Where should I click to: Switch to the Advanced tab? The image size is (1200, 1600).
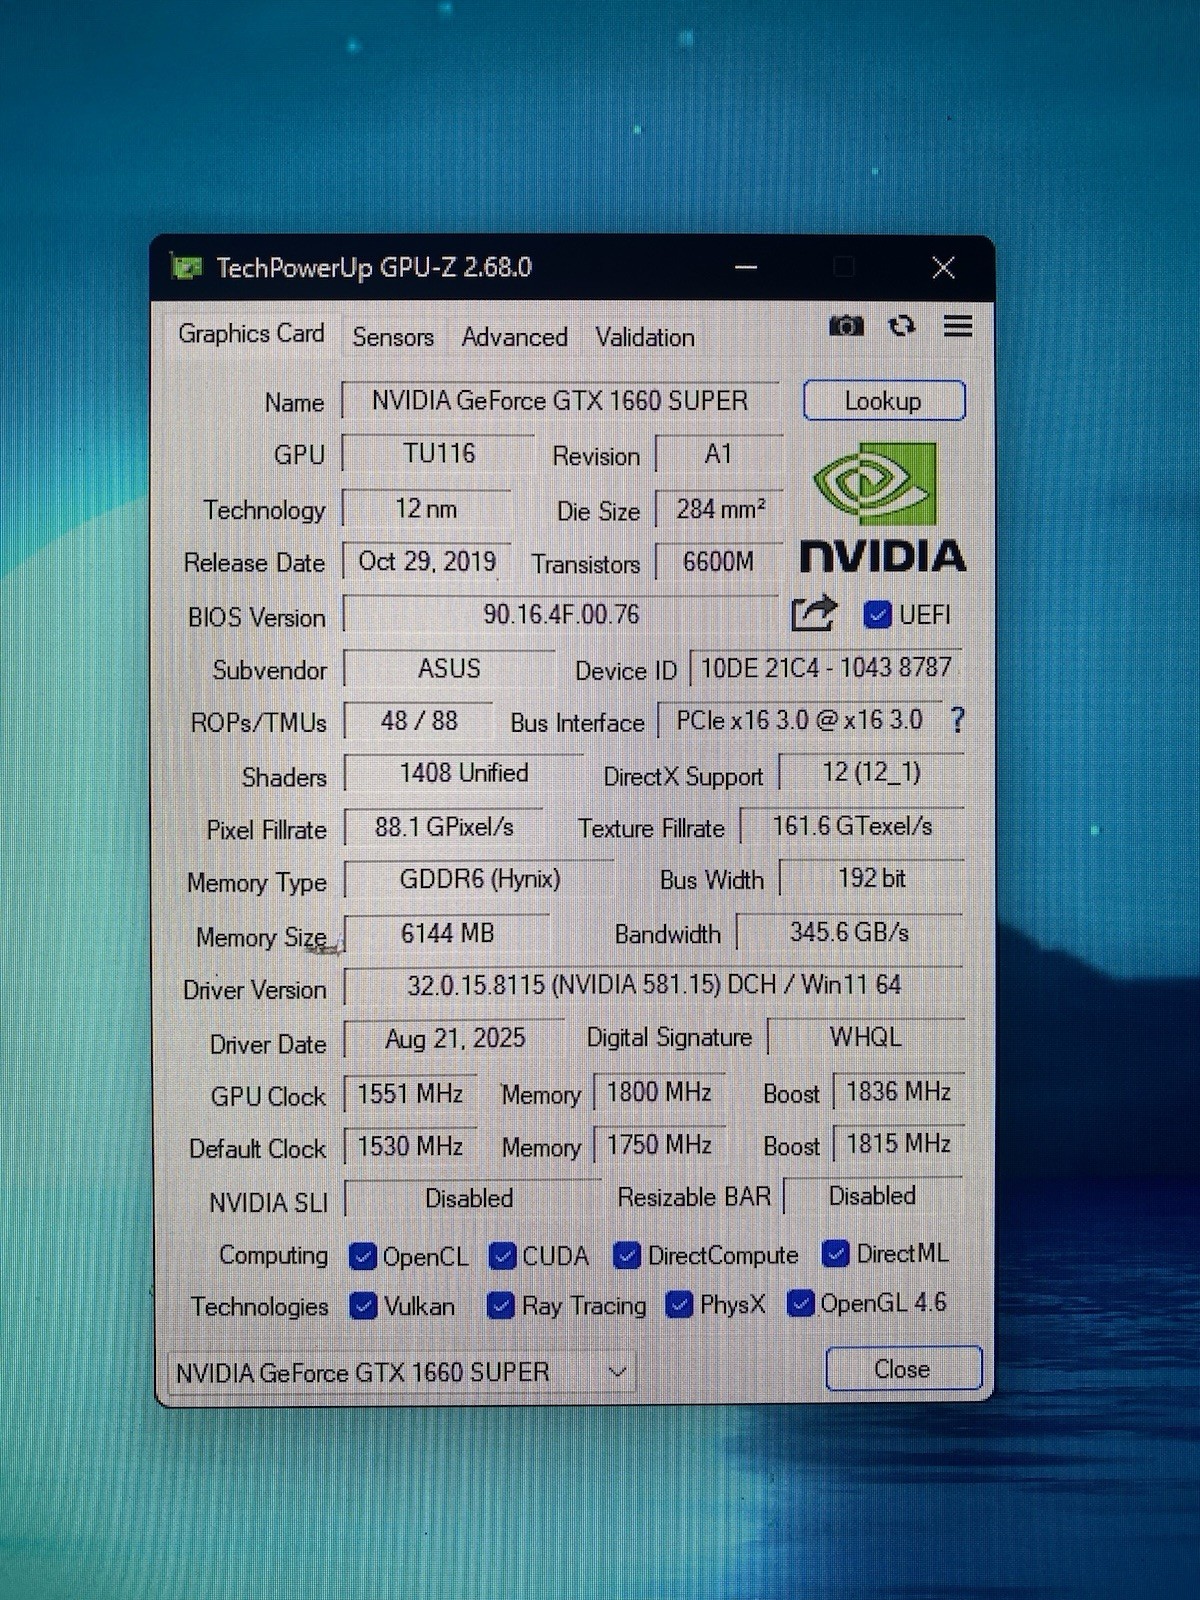(514, 337)
